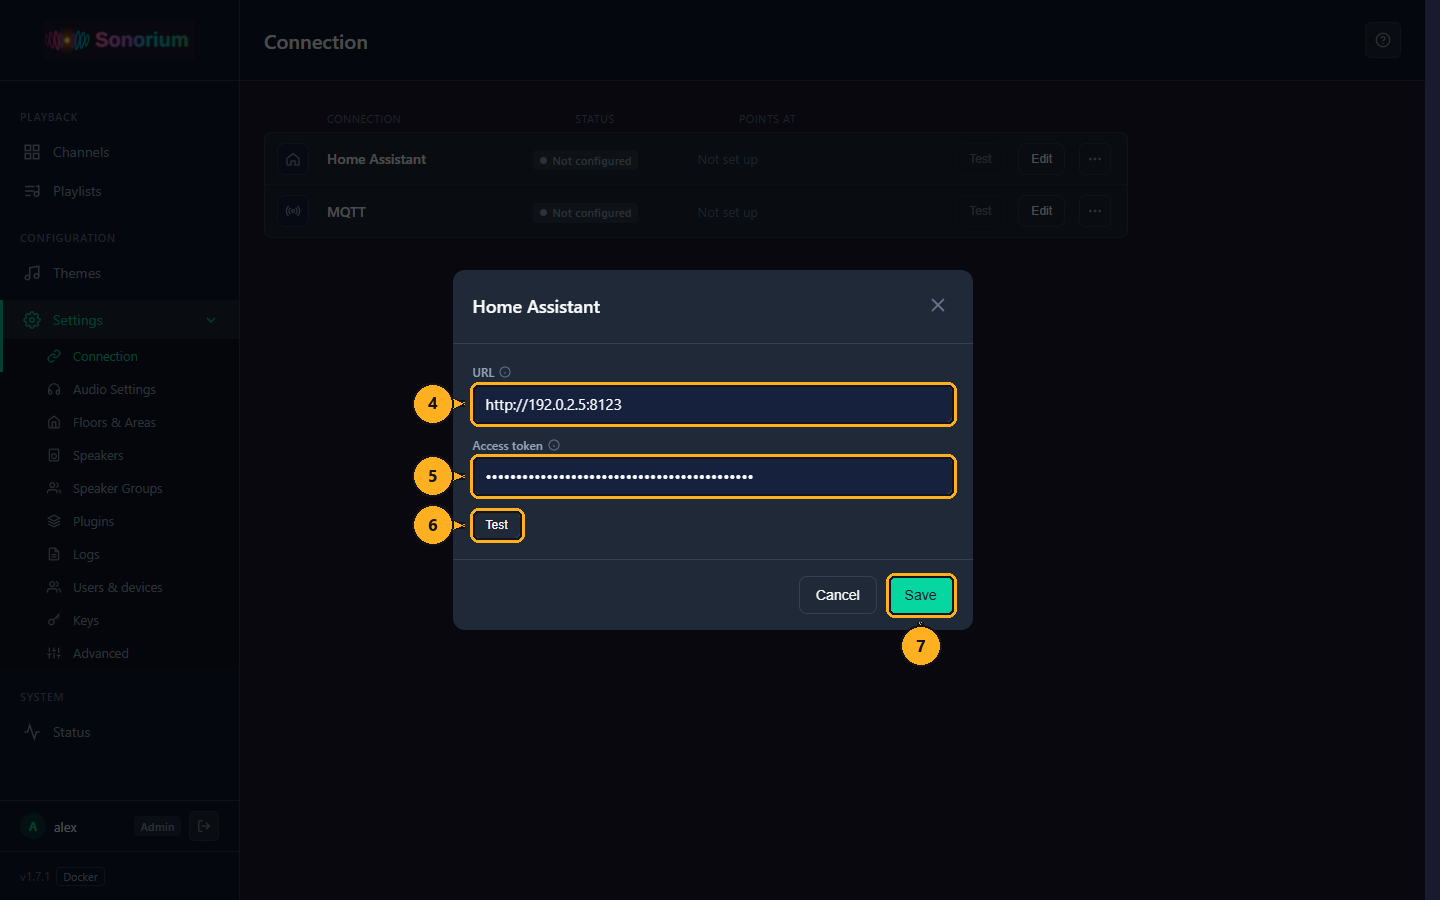Select Audio Settings in sidebar
Viewport: 1440px width, 900px height.
coord(119,389)
